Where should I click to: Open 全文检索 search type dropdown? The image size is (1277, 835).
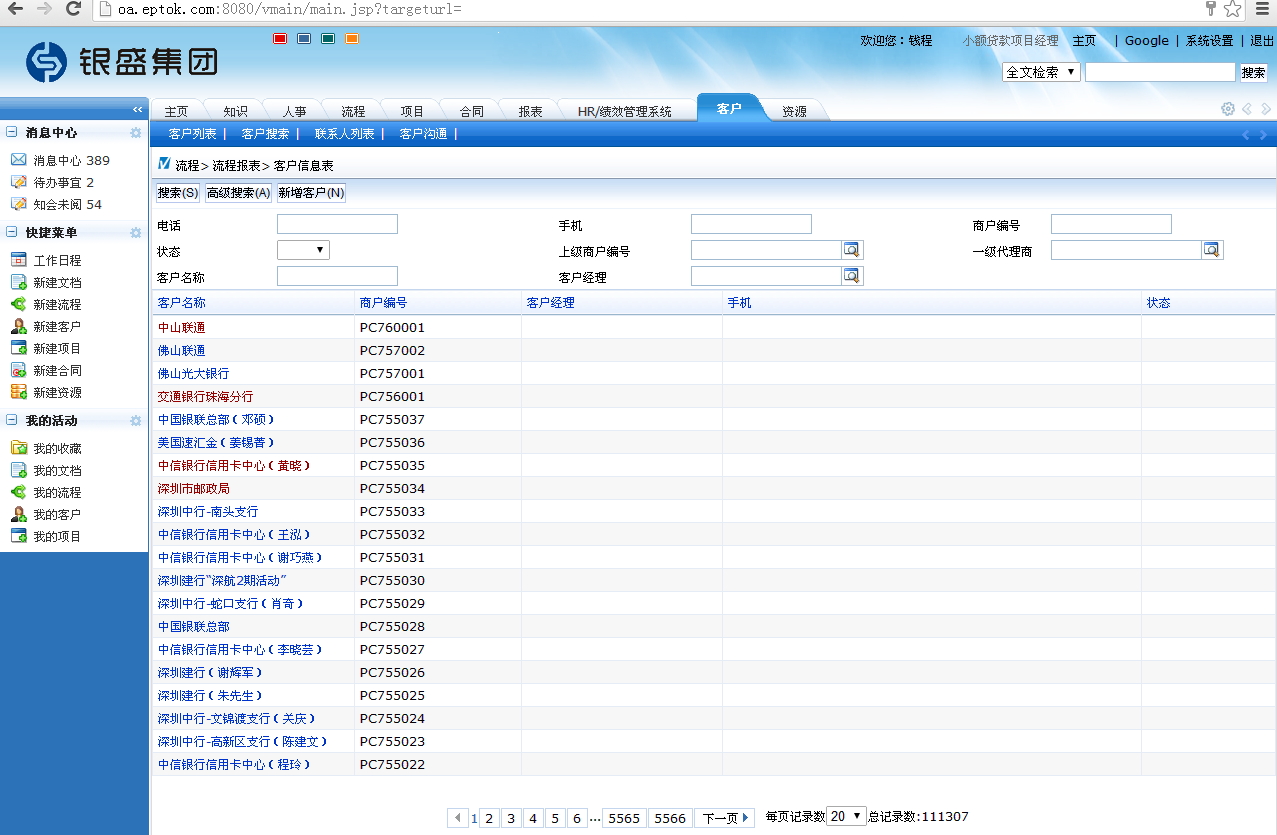(x=1041, y=72)
